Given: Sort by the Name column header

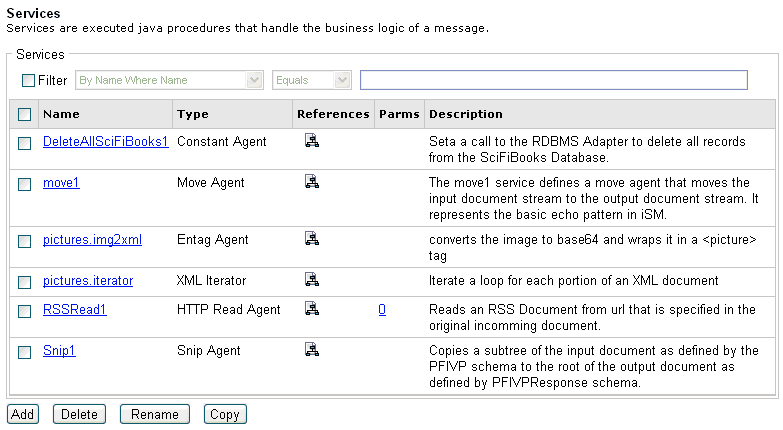Looking at the screenshot, I should point(61,114).
